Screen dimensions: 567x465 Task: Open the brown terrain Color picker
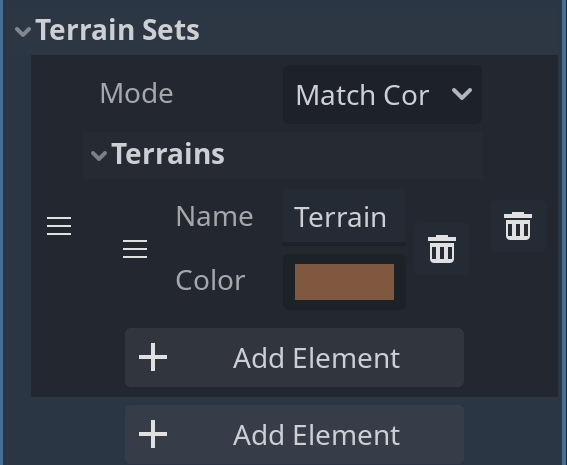click(344, 282)
